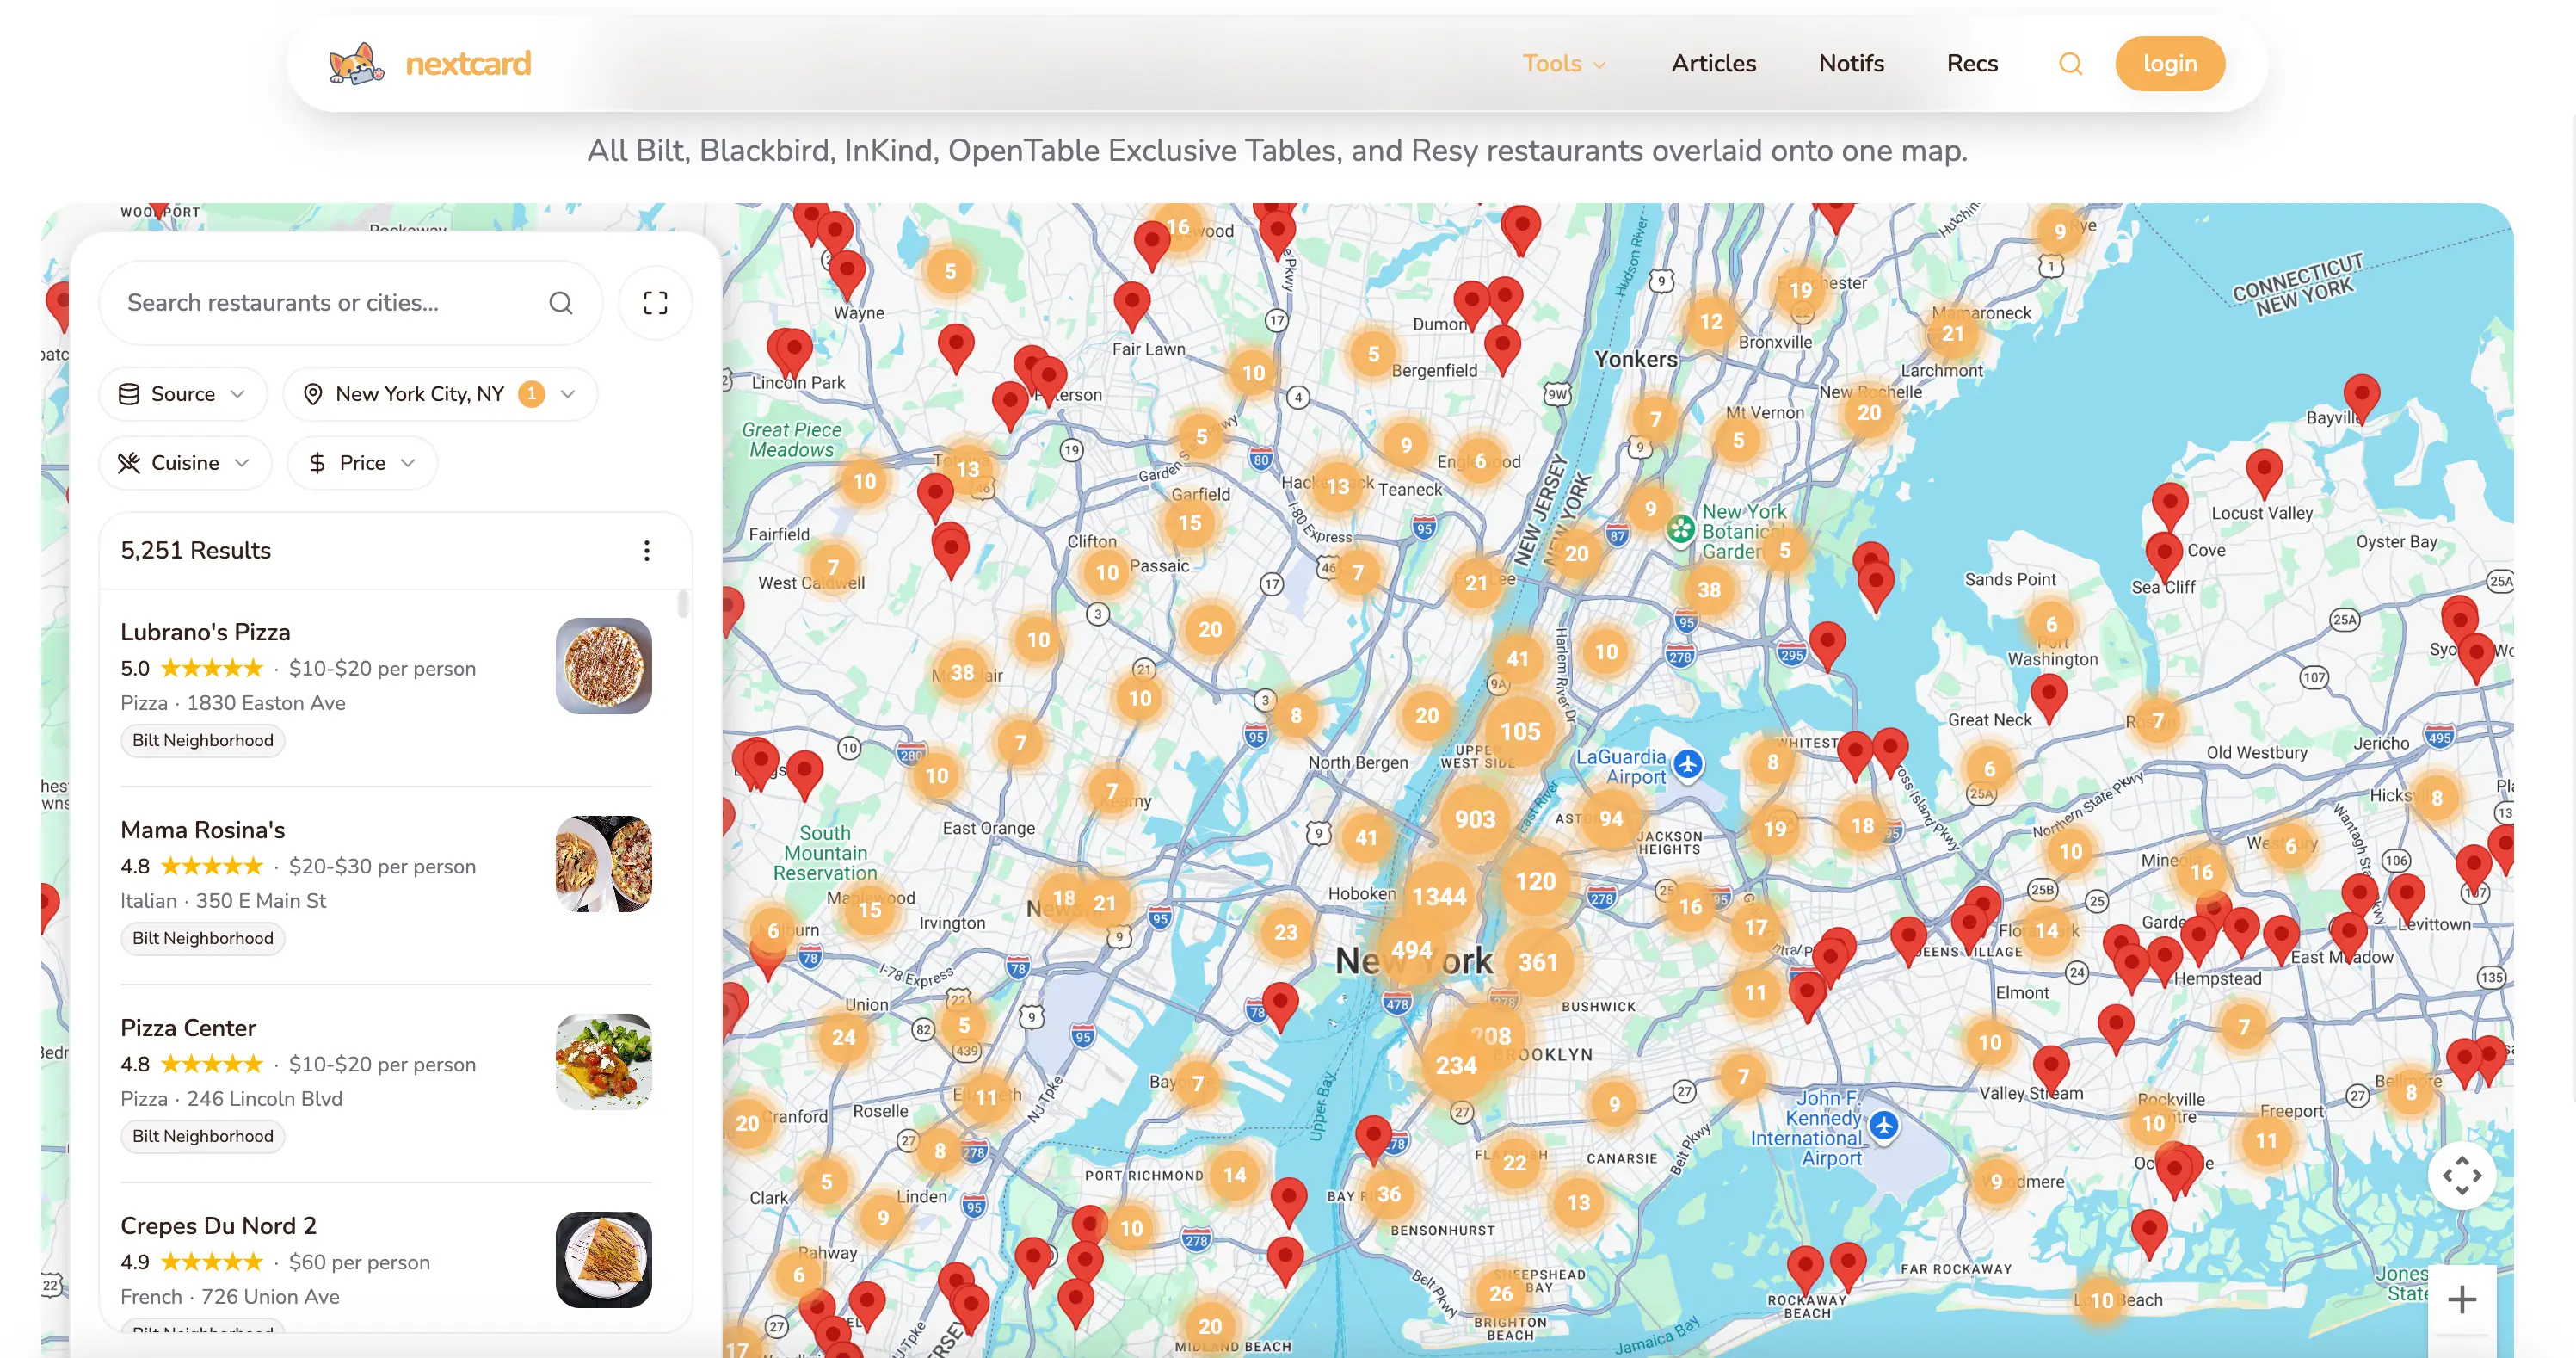This screenshot has height=1358, width=2576.
Task: Open the Cuisine filter dropdown
Action: 184,463
